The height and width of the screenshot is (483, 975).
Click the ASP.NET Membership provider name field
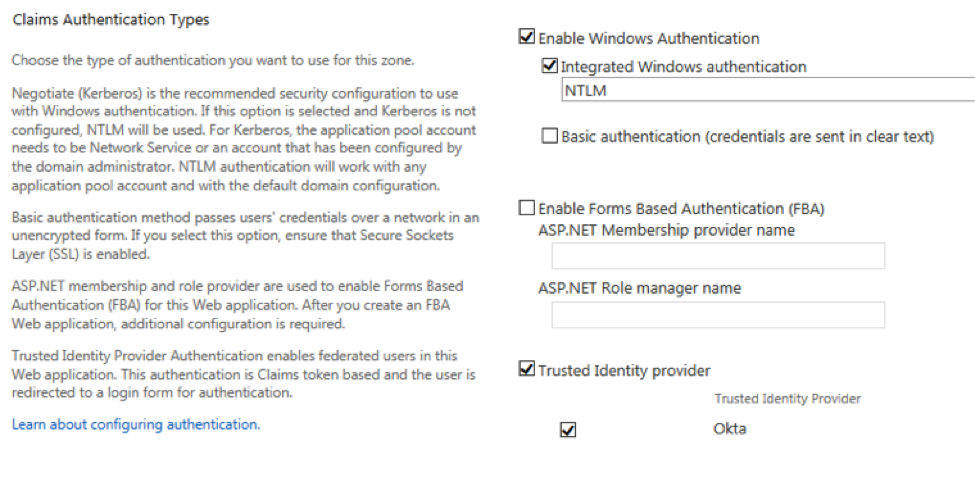718,257
